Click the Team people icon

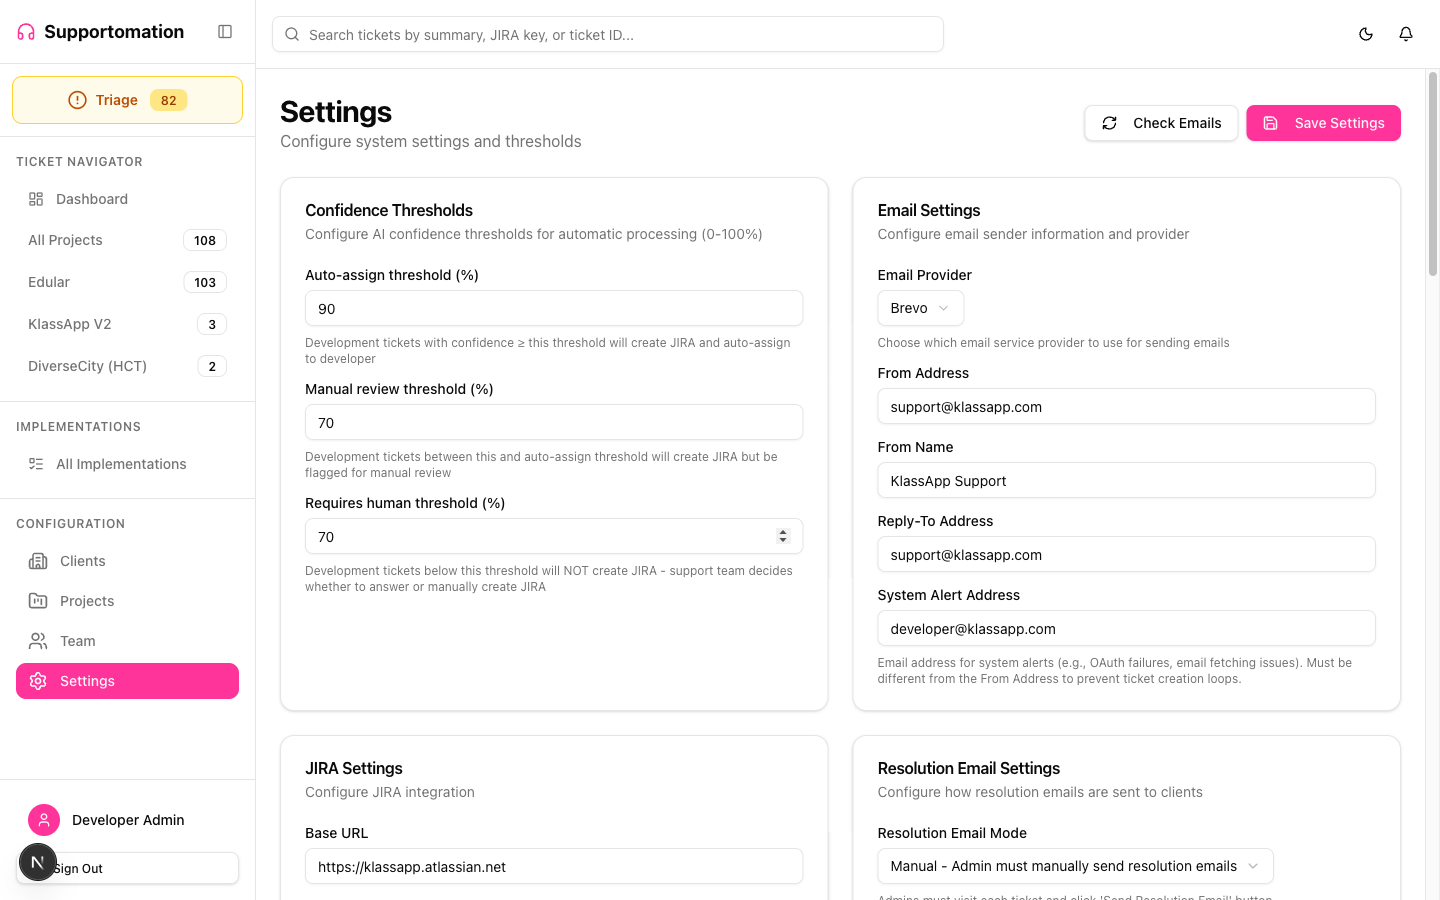[37, 641]
